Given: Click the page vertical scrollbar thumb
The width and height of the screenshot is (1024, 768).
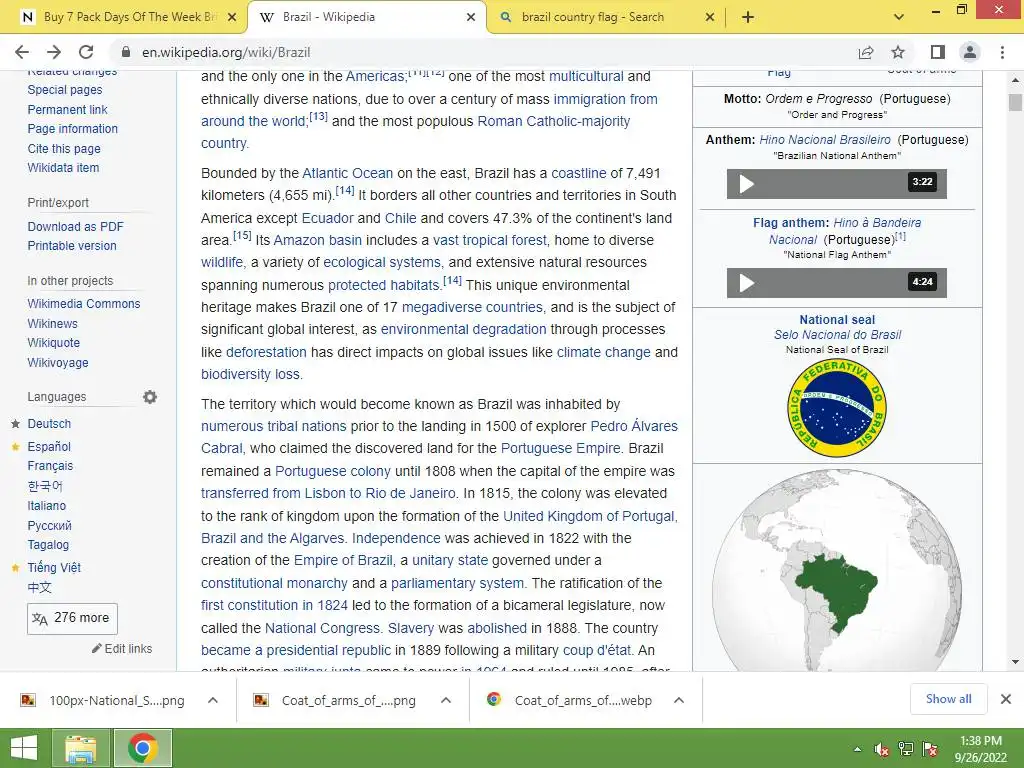Looking at the screenshot, I should click(1015, 103).
